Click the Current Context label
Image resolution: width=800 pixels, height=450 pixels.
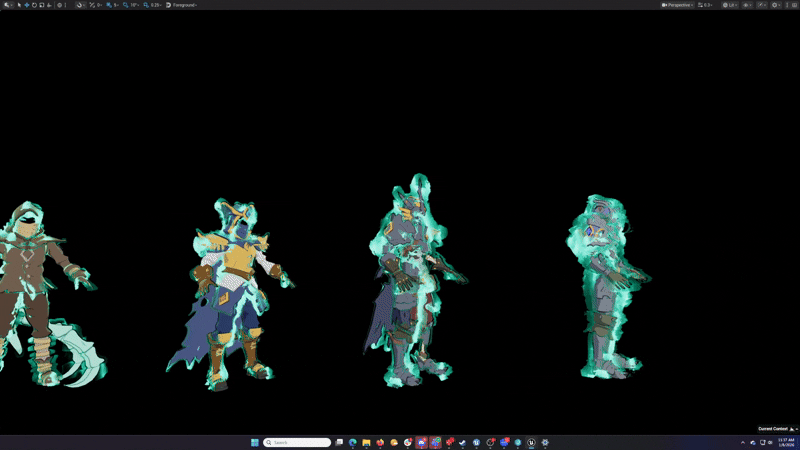[x=772, y=429]
